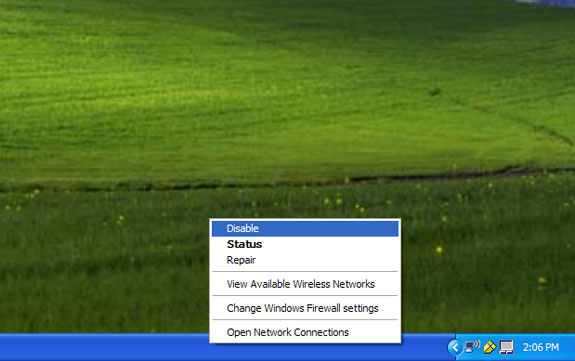This screenshot has width=575, height=361.
Task: Open View Available Wireless Networks
Action: 305,284
